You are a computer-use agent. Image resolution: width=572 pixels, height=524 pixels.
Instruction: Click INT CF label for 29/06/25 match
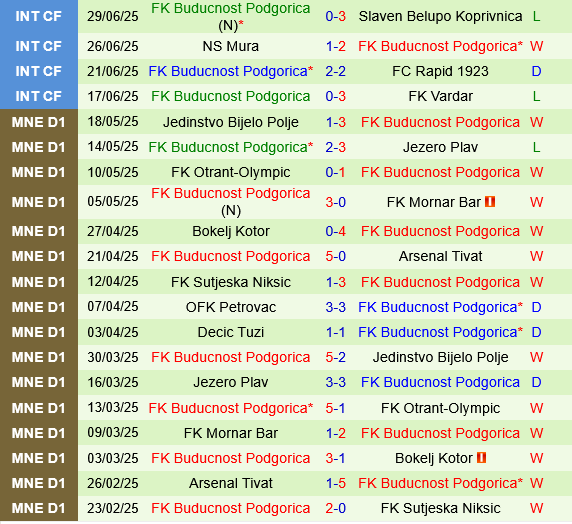coord(39,16)
